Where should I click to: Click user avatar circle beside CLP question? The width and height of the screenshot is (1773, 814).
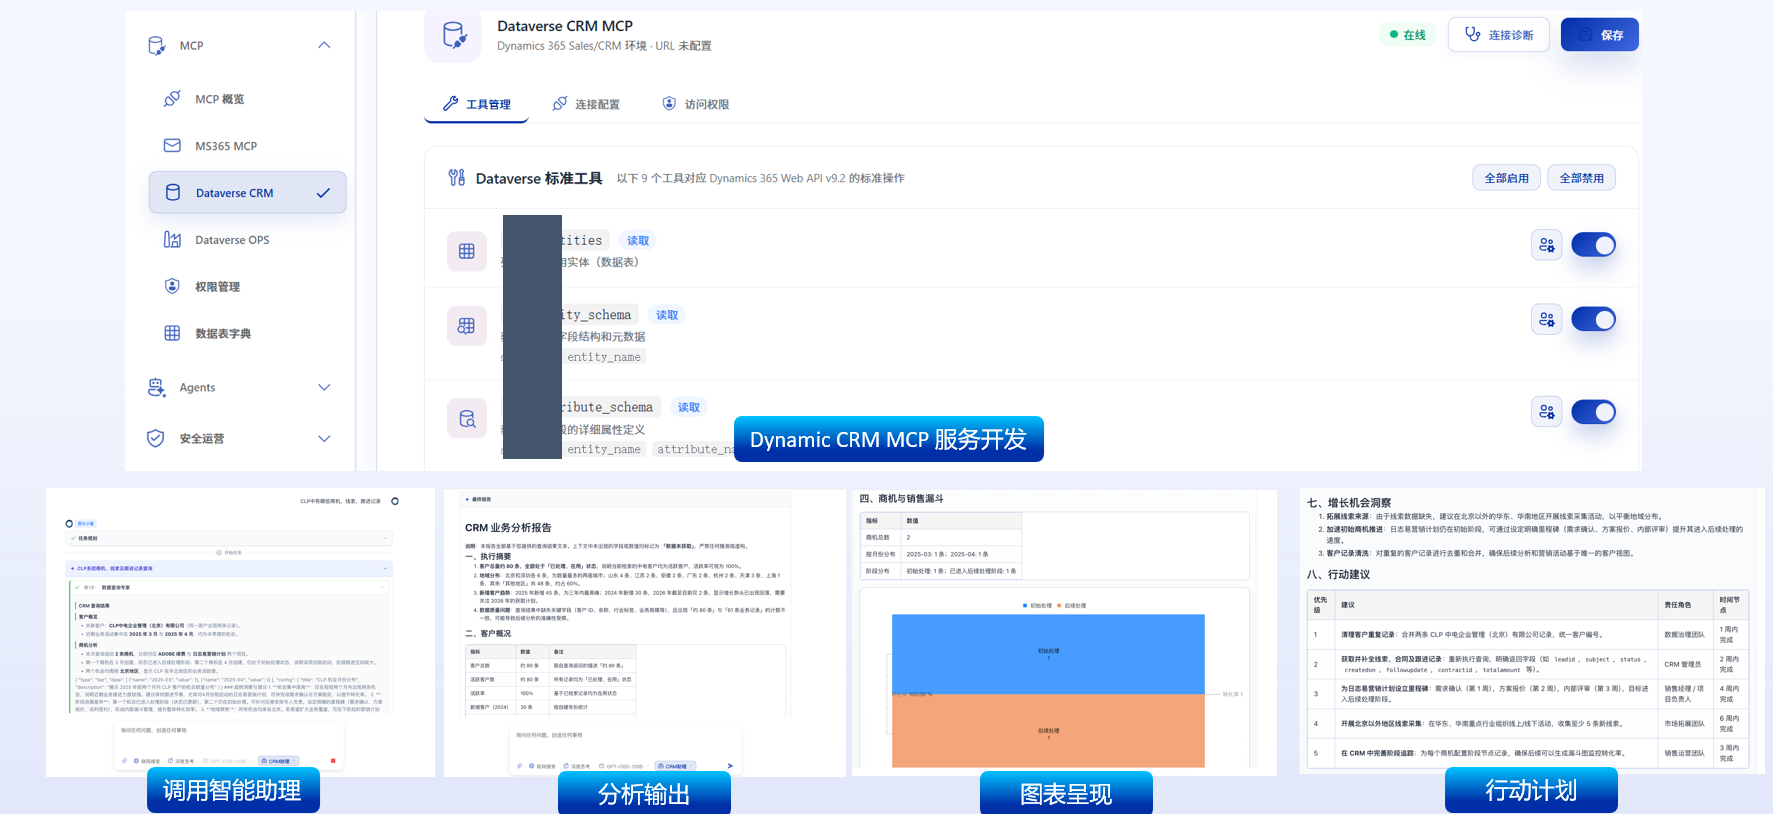point(395,501)
